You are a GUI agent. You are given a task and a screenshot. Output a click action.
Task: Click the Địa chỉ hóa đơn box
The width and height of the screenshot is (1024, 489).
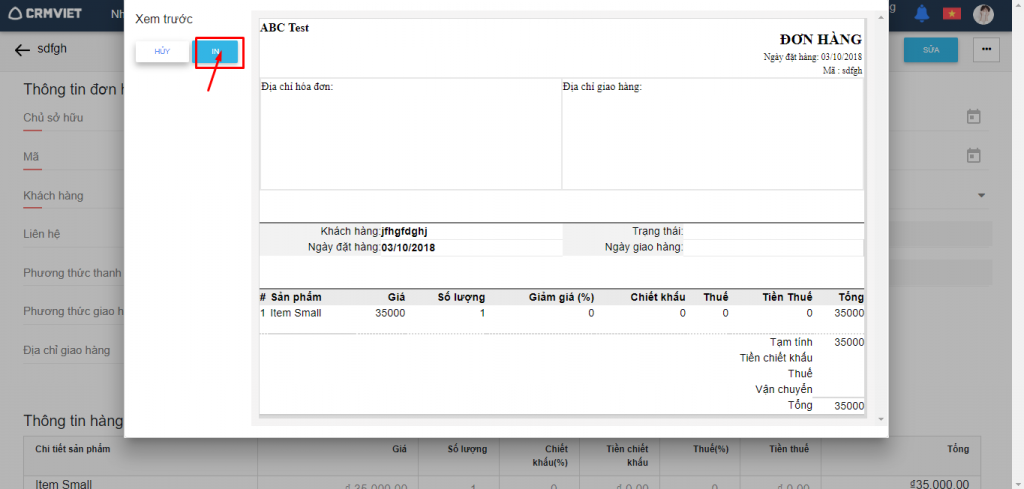[x=410, y=133]
